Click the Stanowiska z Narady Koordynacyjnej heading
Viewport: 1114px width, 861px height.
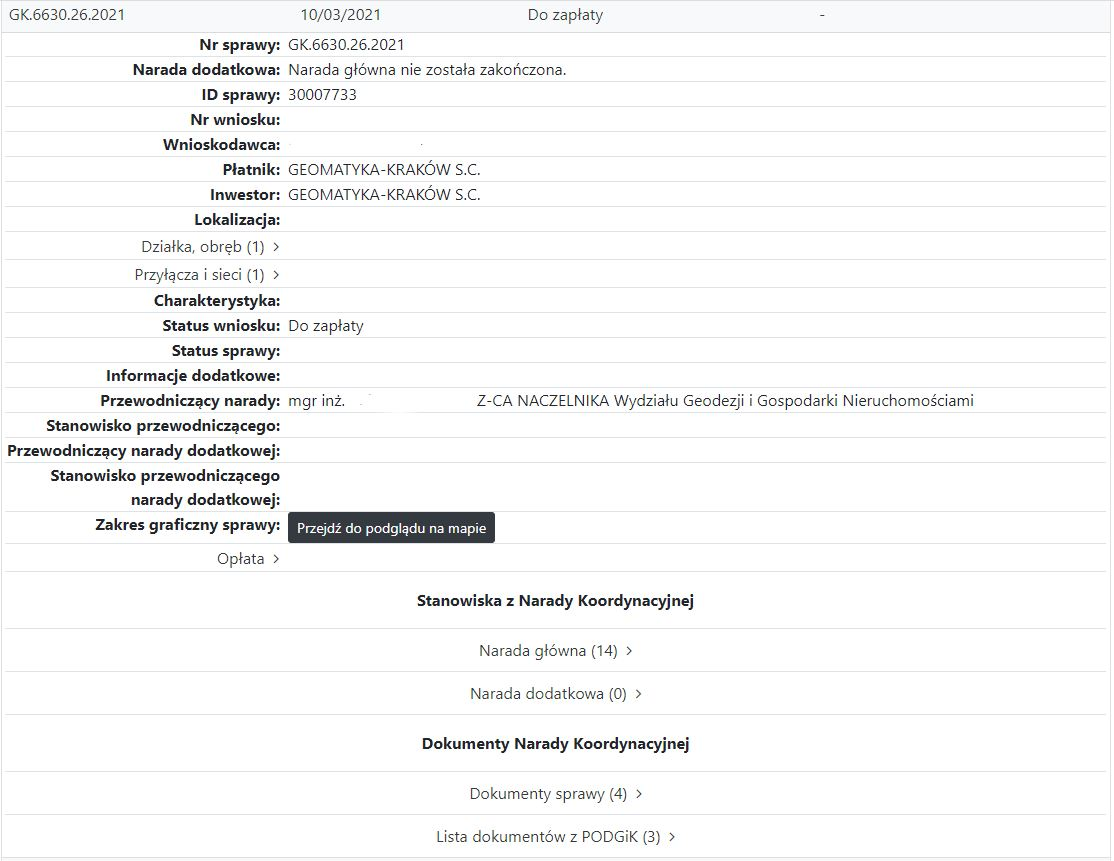tap(555, 601)
